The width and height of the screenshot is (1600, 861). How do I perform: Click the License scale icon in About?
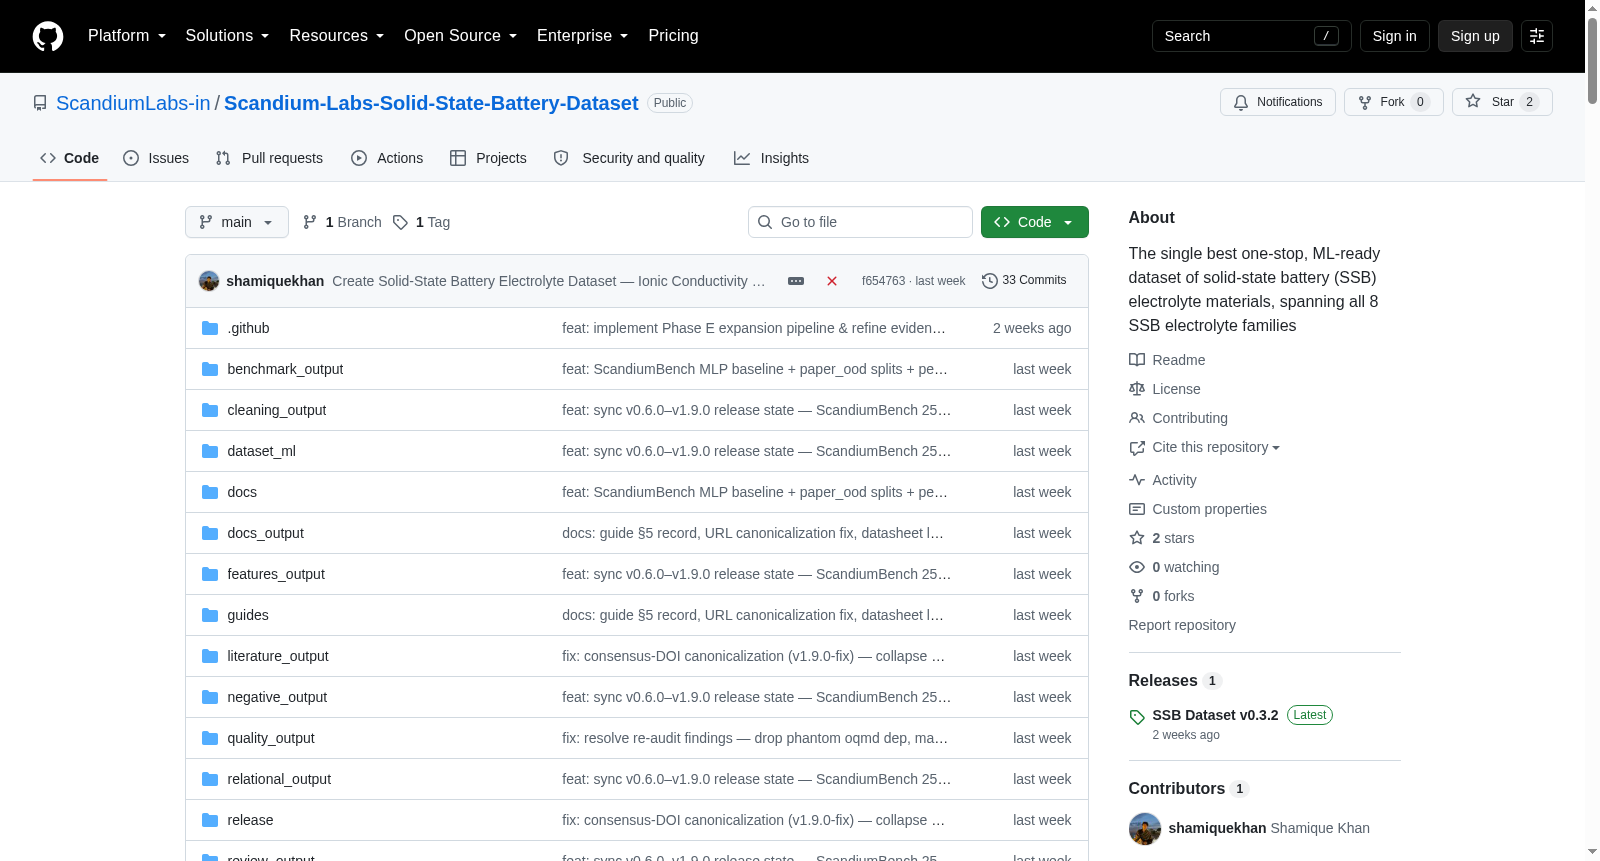pos(1137,389)
